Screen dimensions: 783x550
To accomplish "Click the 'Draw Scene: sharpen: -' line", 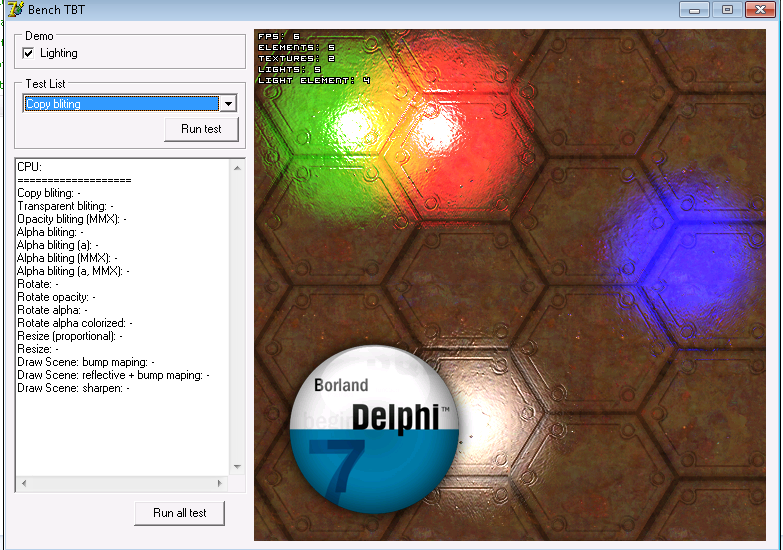I will pyautogui.click(x=73, y=388).
